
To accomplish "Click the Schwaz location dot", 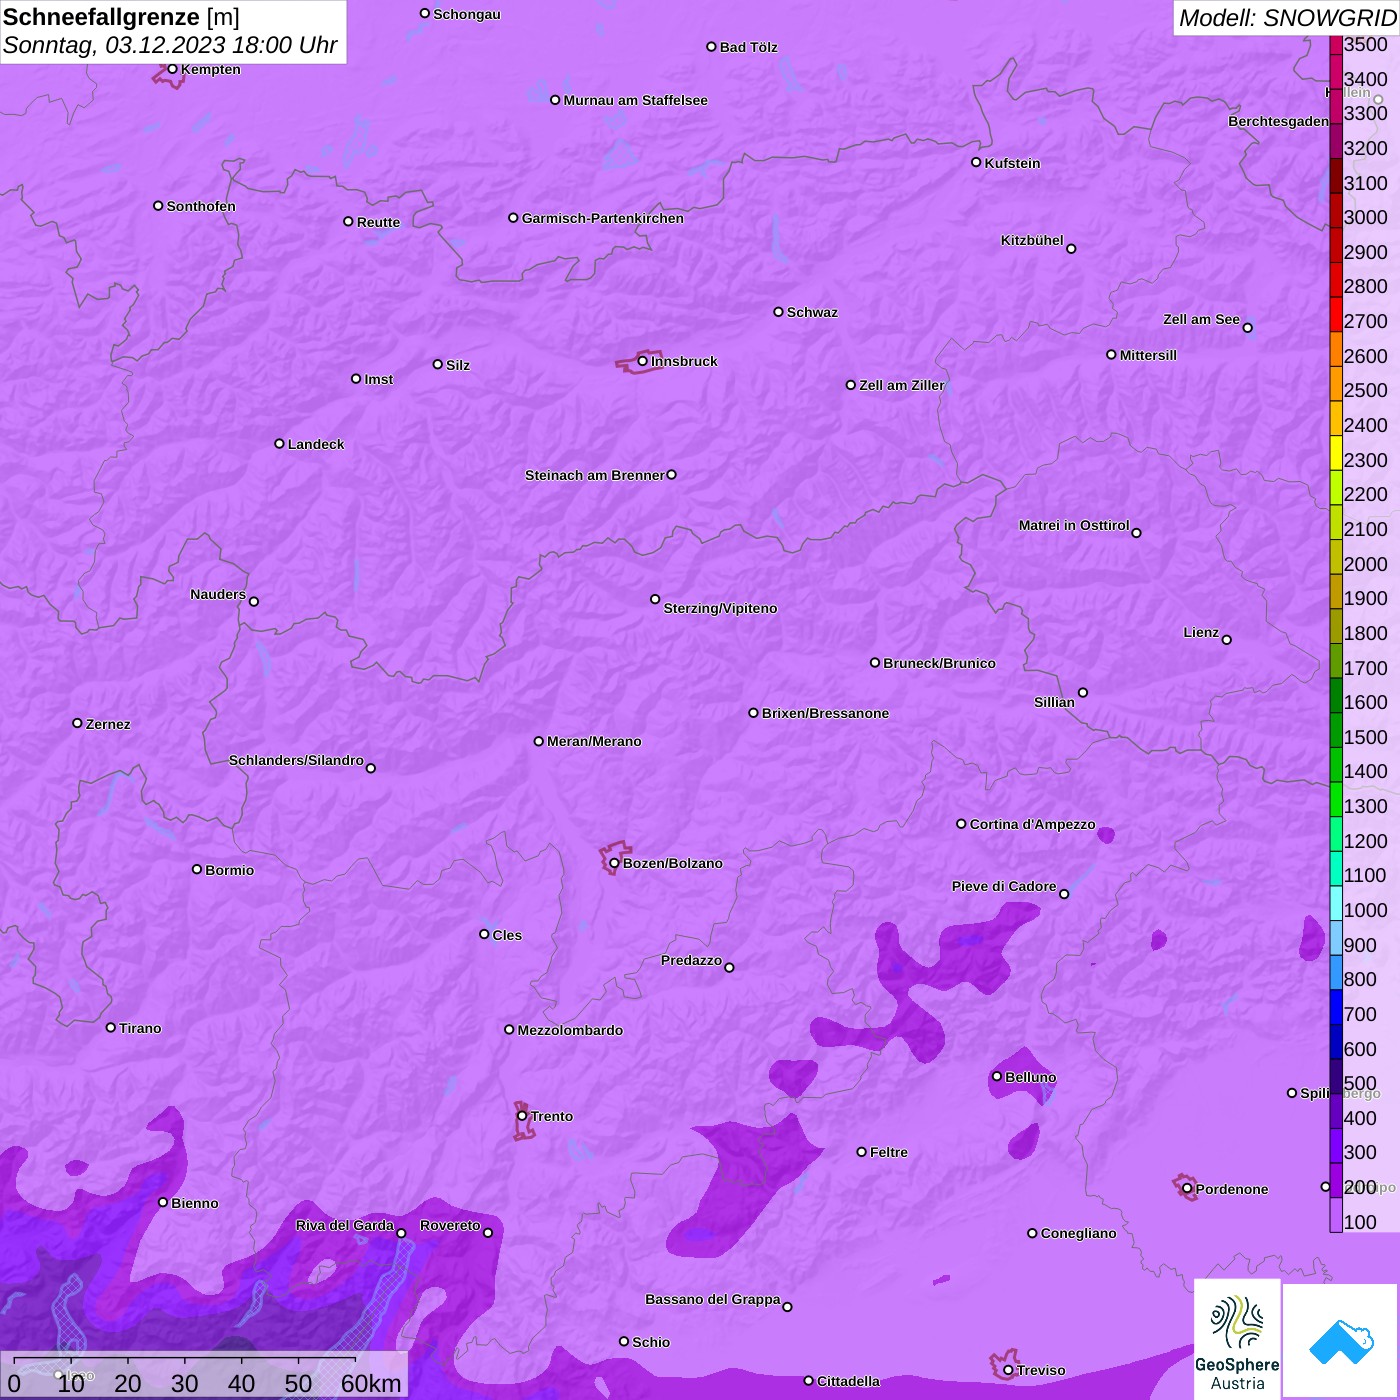I will tap(778, 312).
